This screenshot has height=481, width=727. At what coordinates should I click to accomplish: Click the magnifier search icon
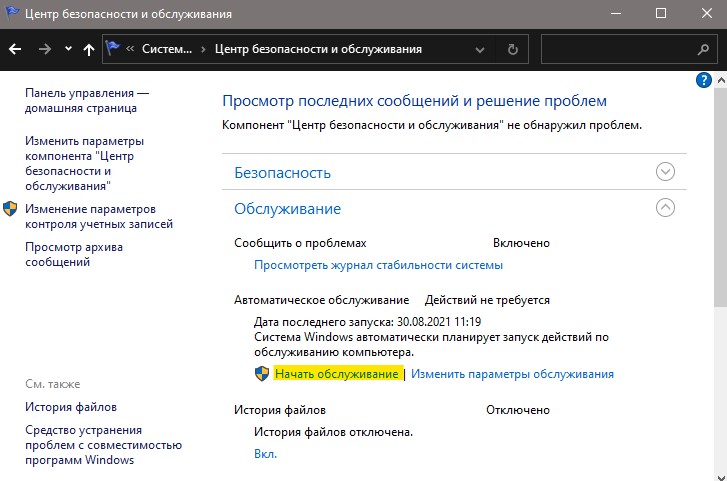point(703,49)
